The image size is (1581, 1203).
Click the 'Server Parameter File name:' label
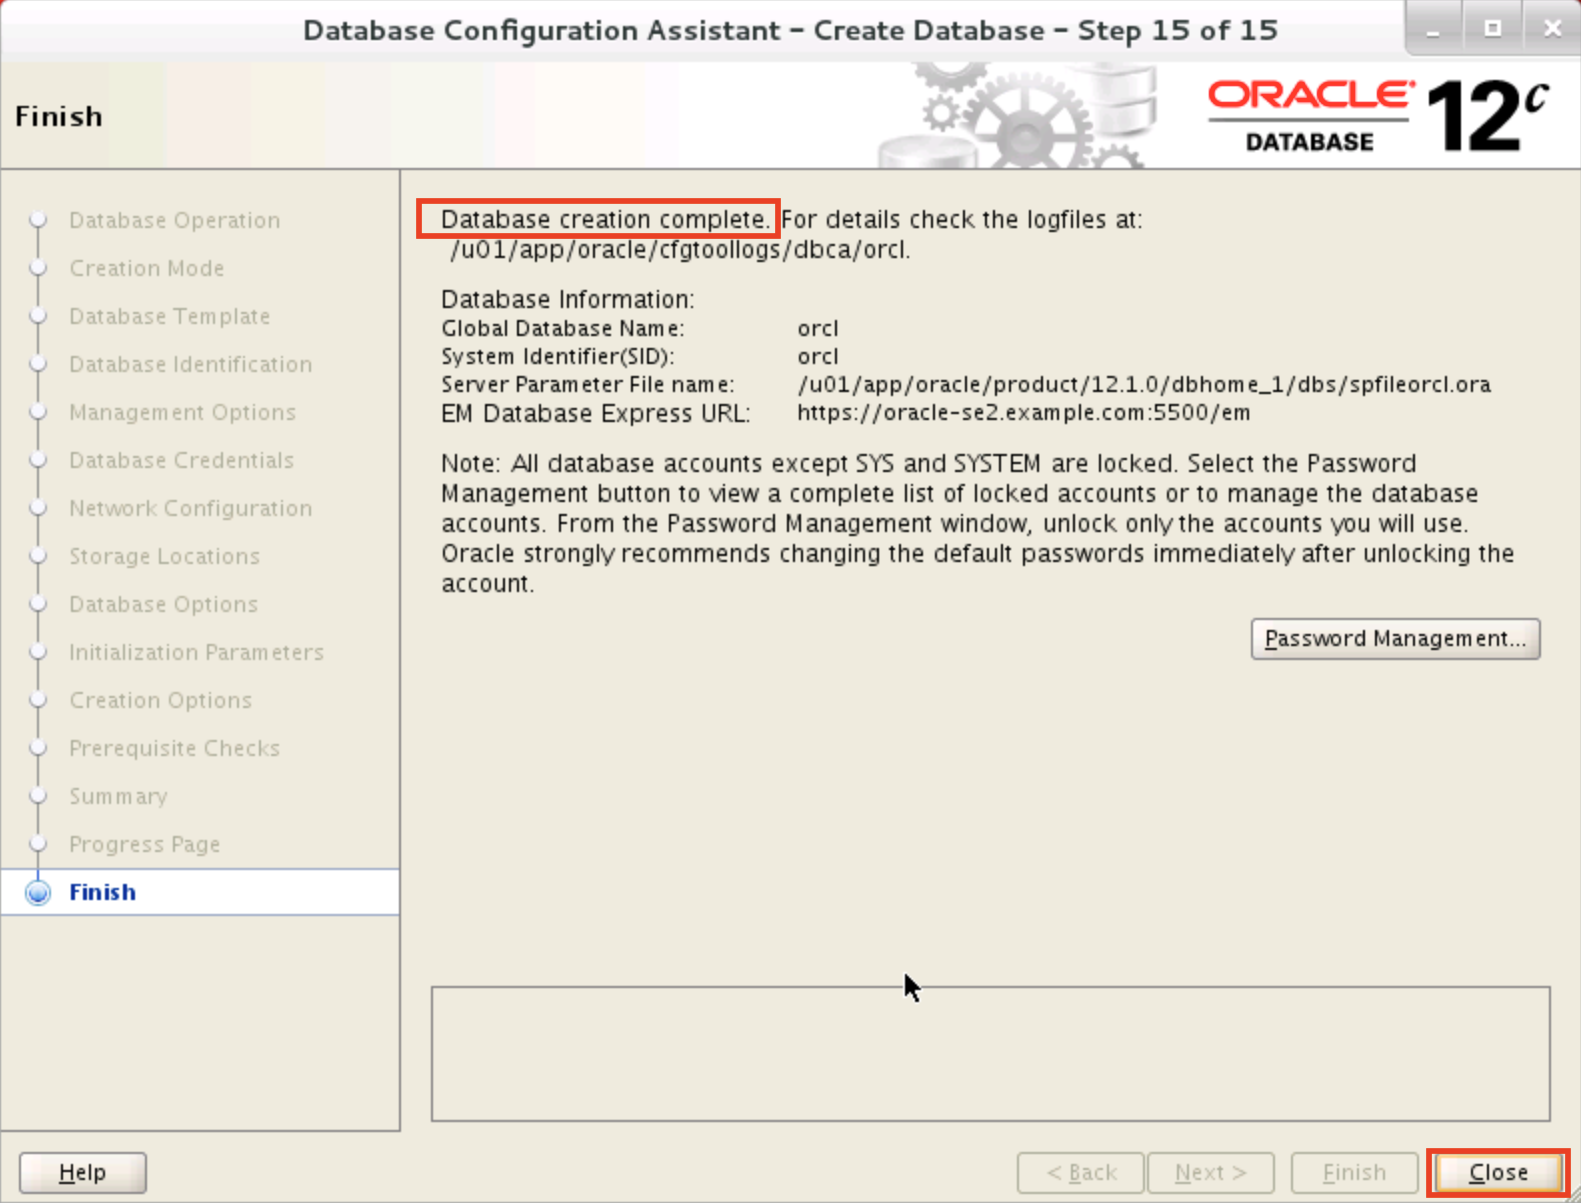point(588,384)
